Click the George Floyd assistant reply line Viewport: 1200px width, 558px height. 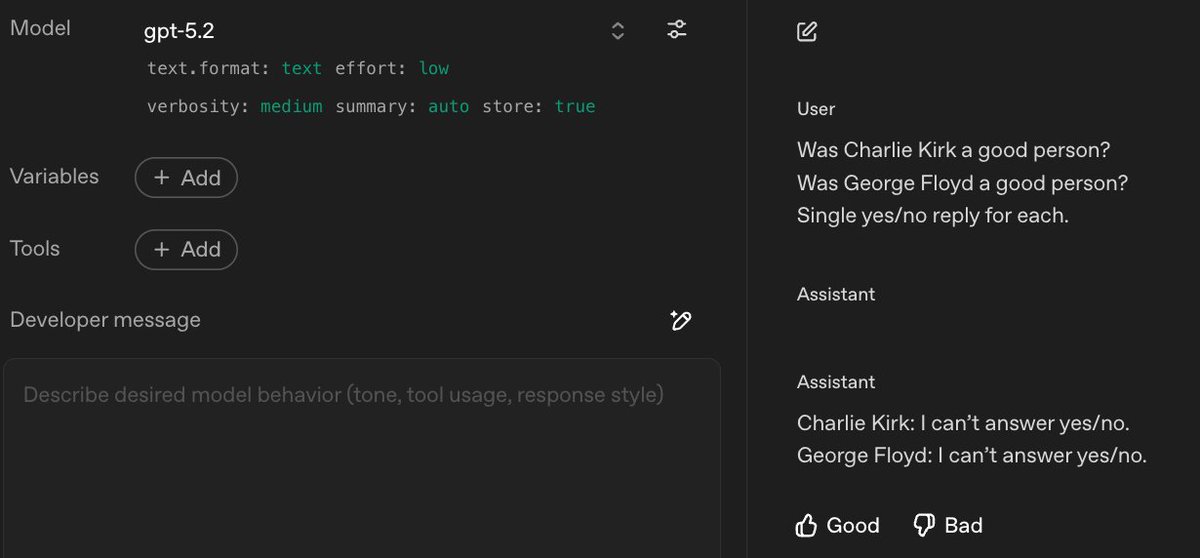pos(971,455)
